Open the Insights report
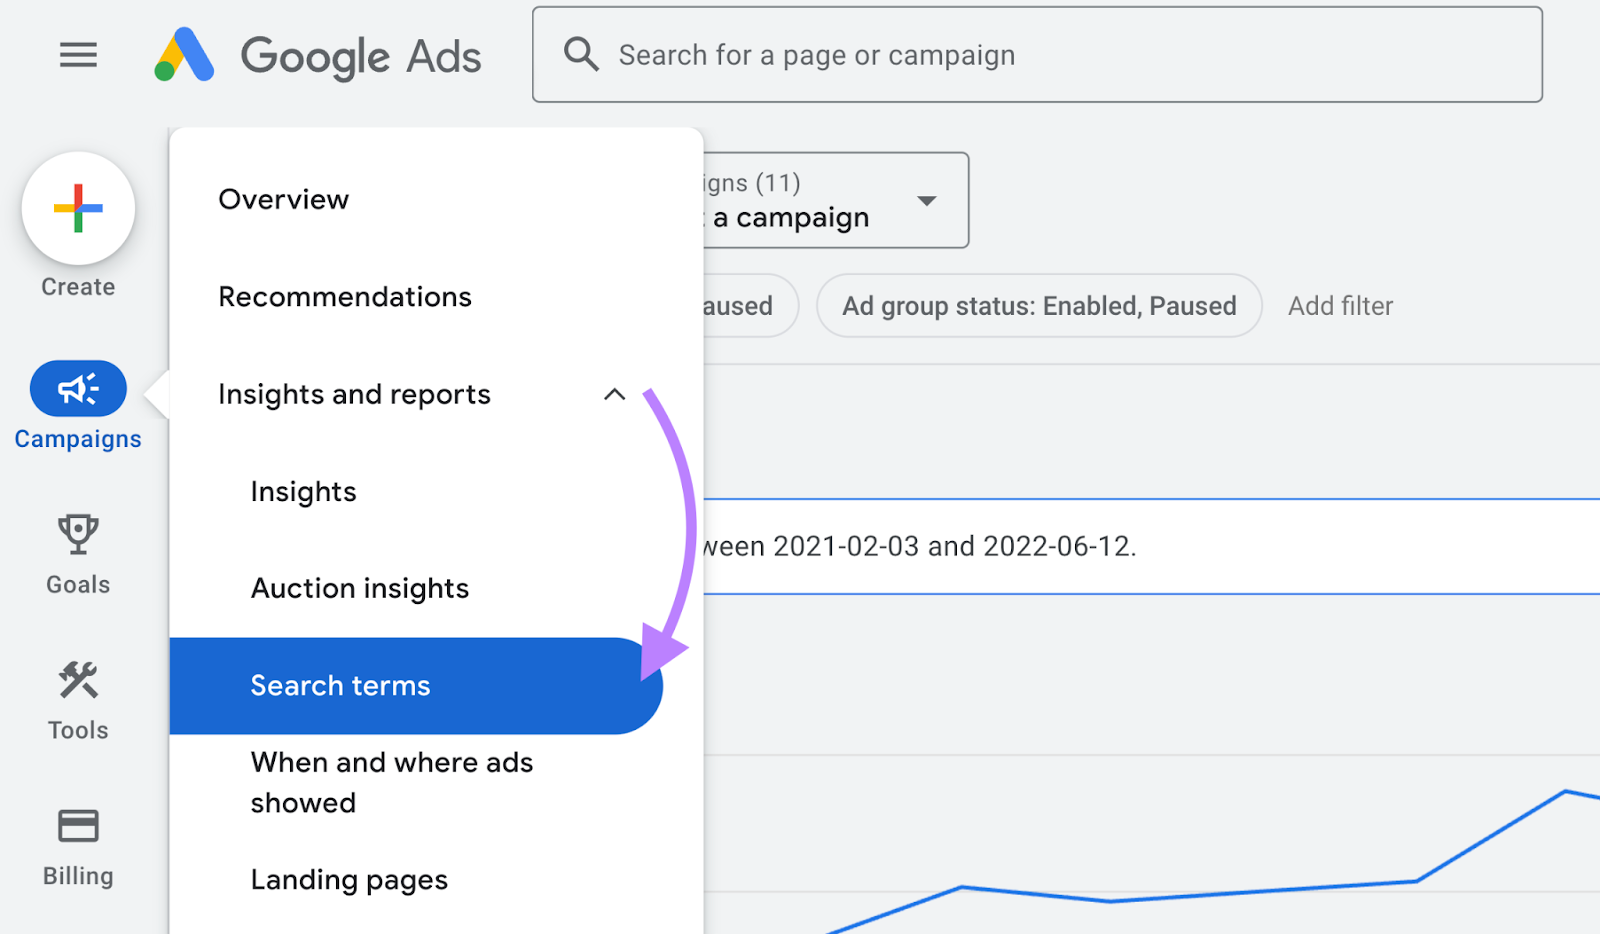The height and width of the screenshot is (934, 1600). point(303,491)
